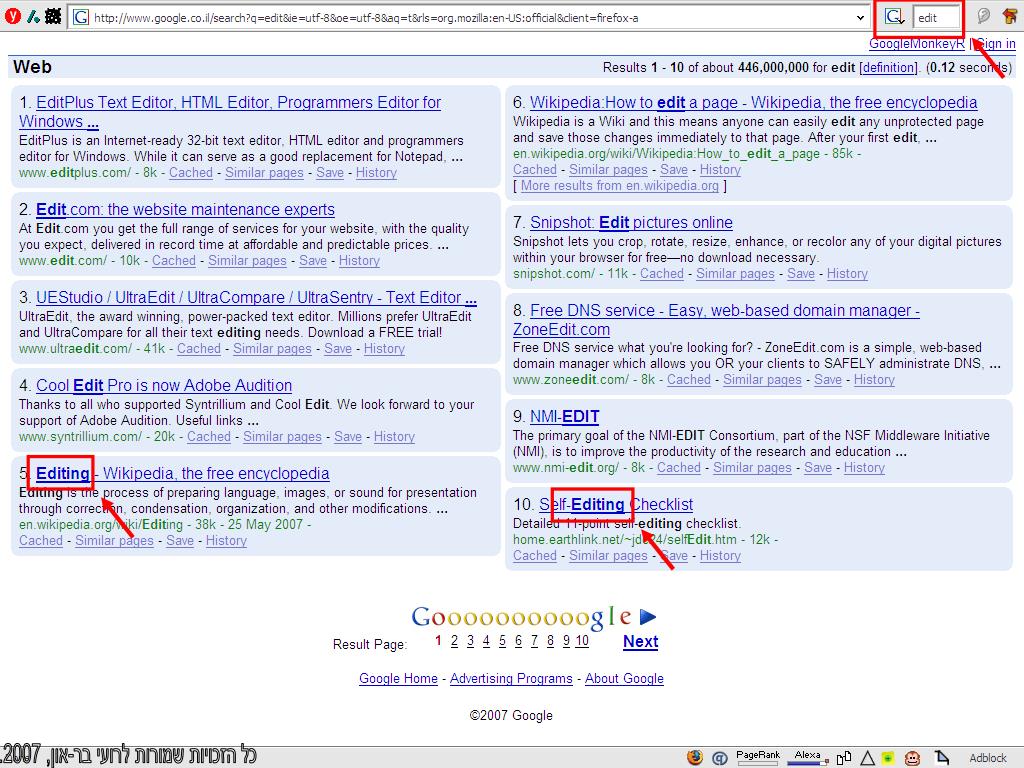Viewport: 1024px width, 768px height.
Task: Click the triangle icon in the status bar
Action: [867, 758]
